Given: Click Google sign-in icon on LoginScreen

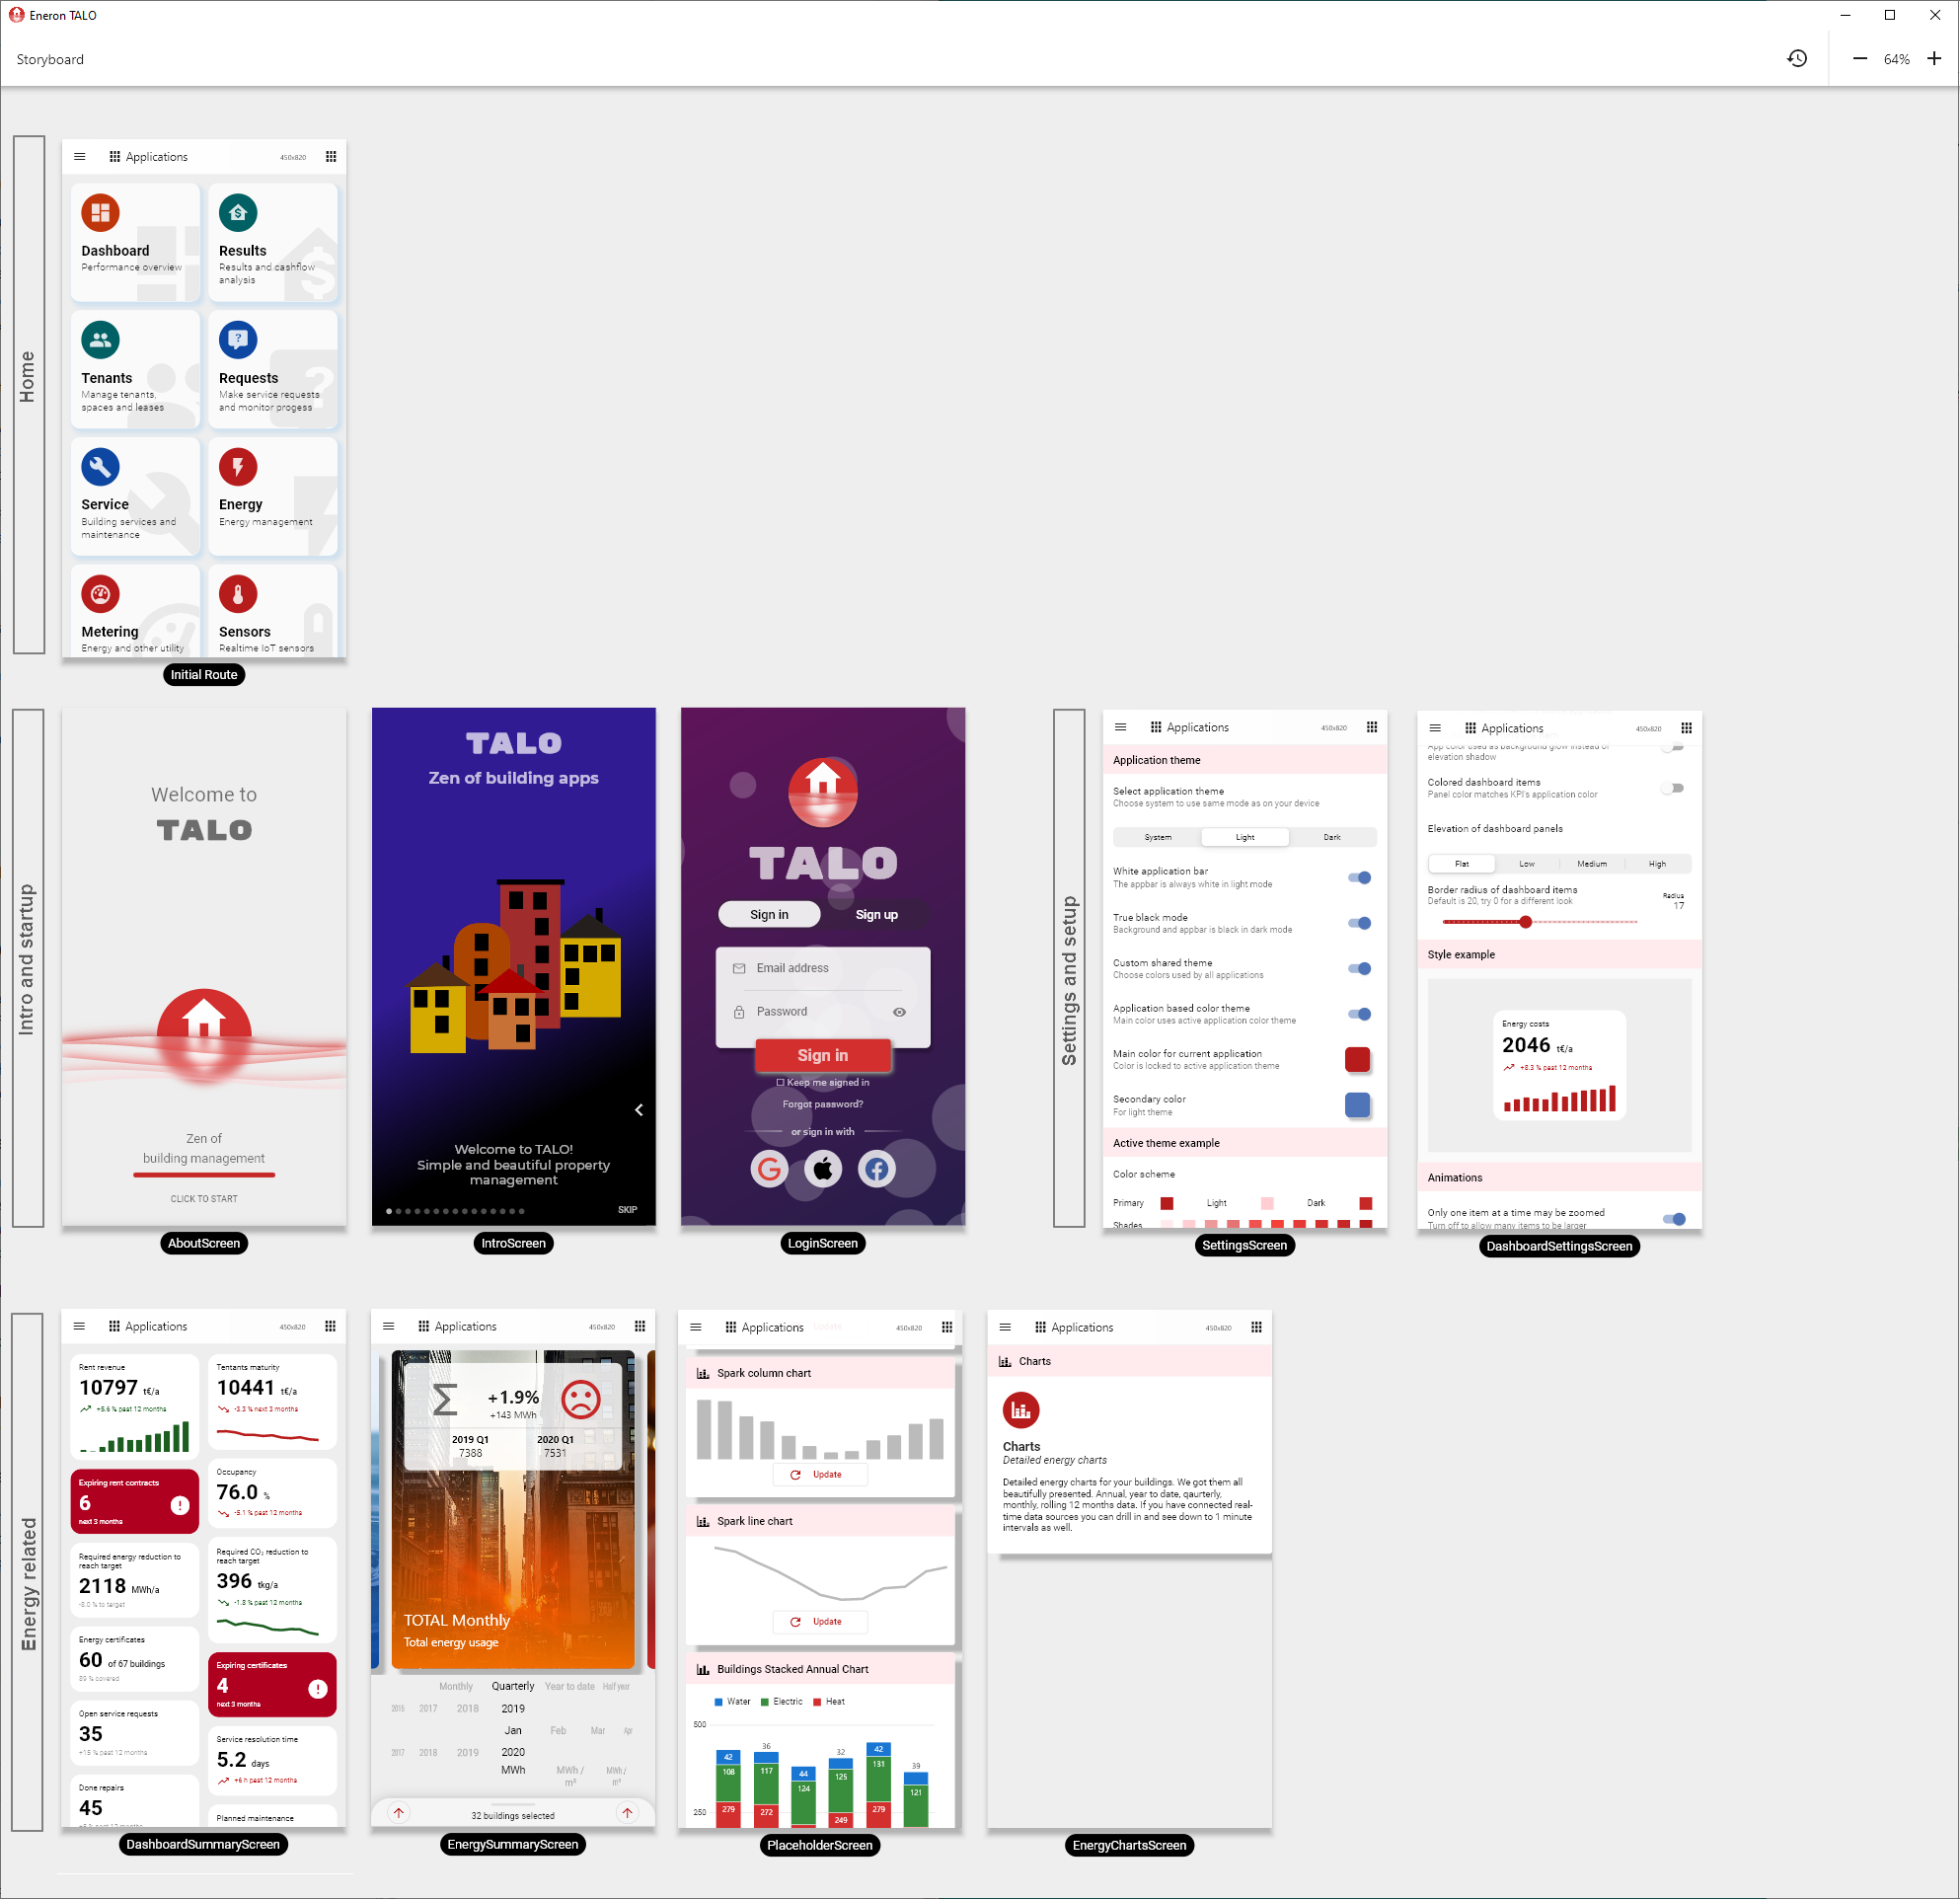Looking at the screenshot, I should click(769, 1168).
